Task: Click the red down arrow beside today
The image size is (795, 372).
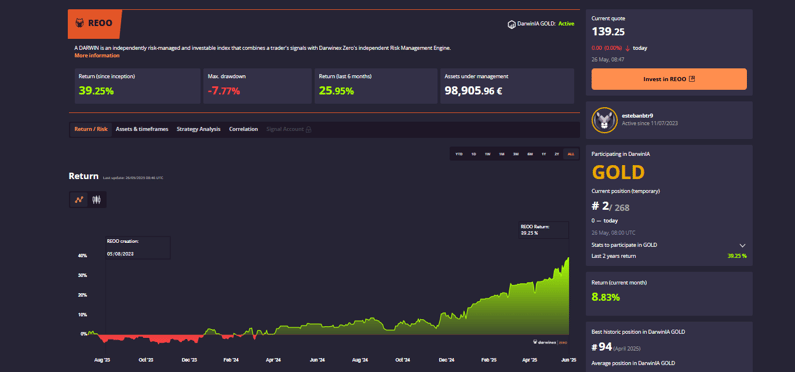Action: tap(628, 48)
